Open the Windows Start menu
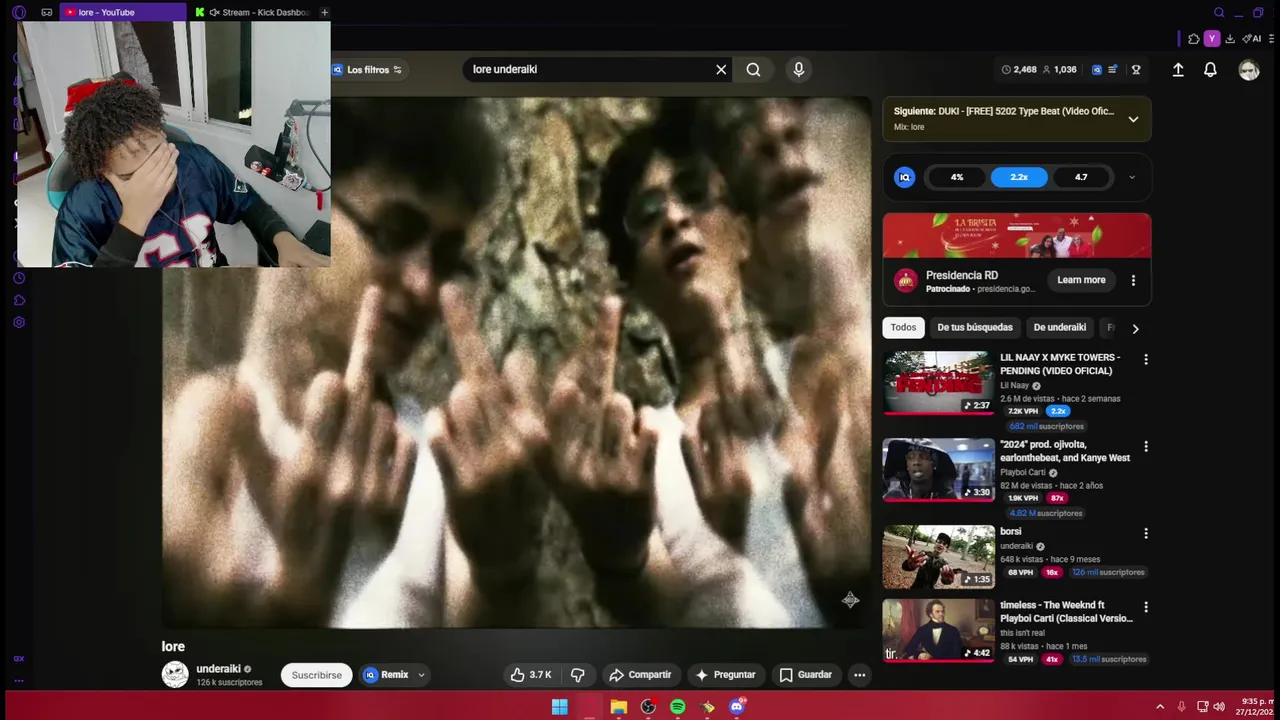The height and width of the screenshot is (720, 1280). (560, 707)
